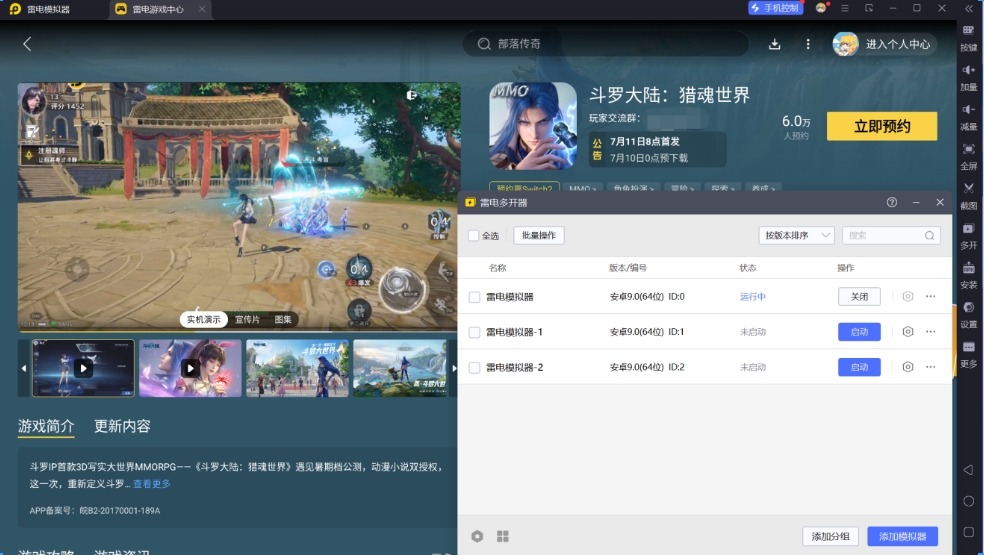This screenshot has width=984, height=555.
Task: Click the 立即预约 pre-register button
Action: pyautogui.click(x=882, y=126)
